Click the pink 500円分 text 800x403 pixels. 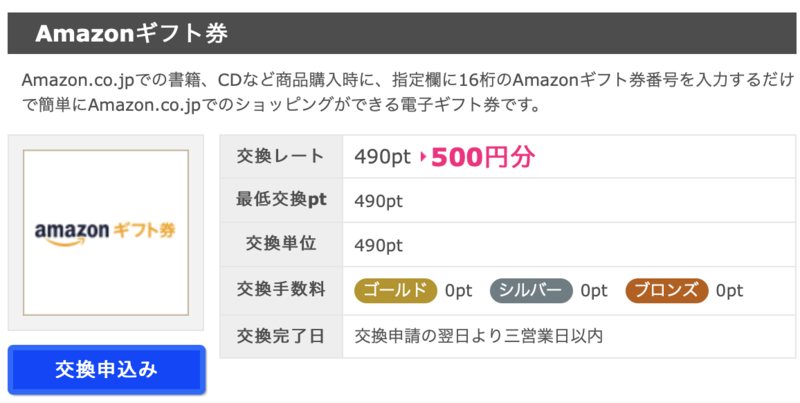483,157
